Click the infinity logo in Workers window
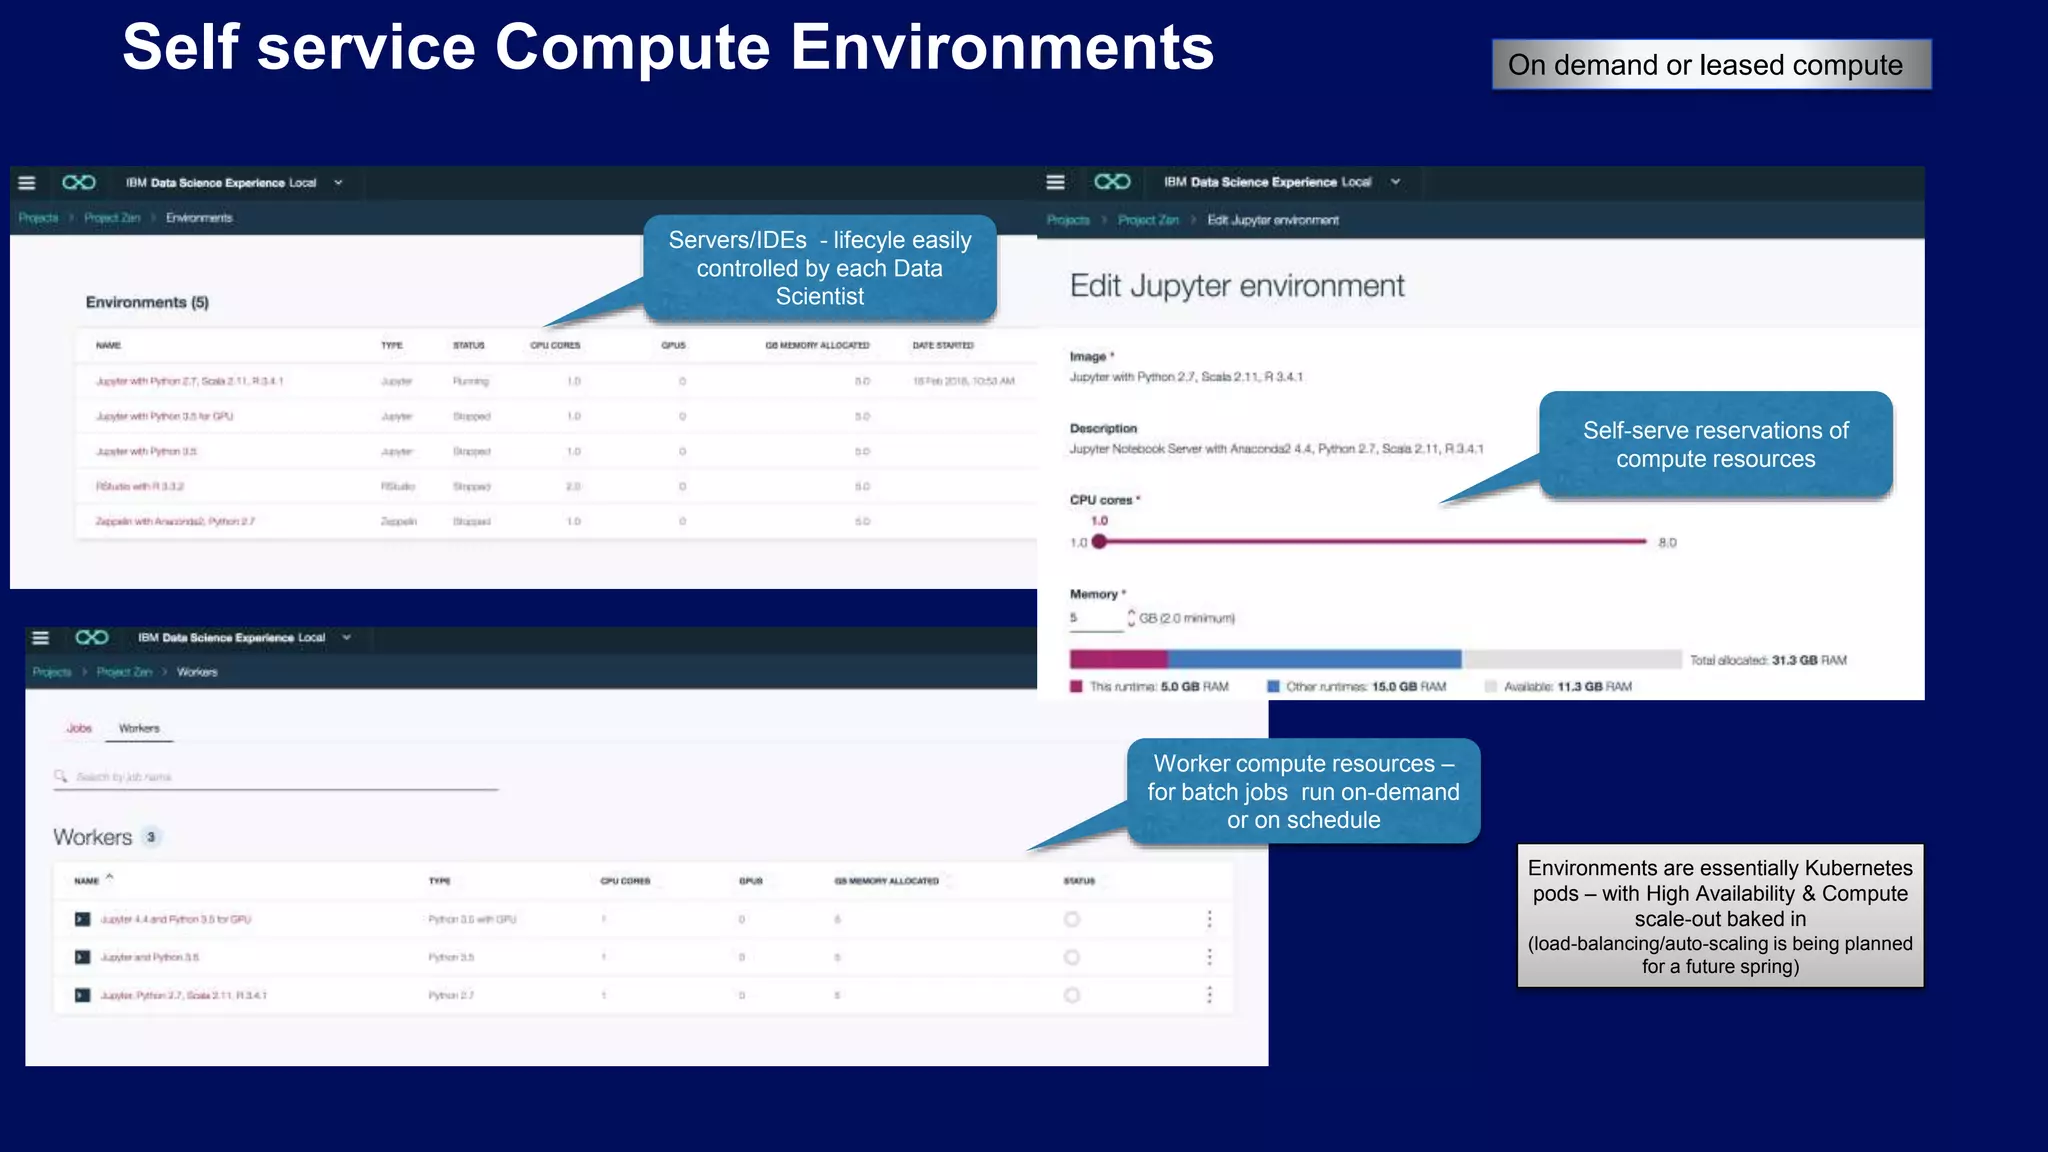 click(x=92, y=637)
